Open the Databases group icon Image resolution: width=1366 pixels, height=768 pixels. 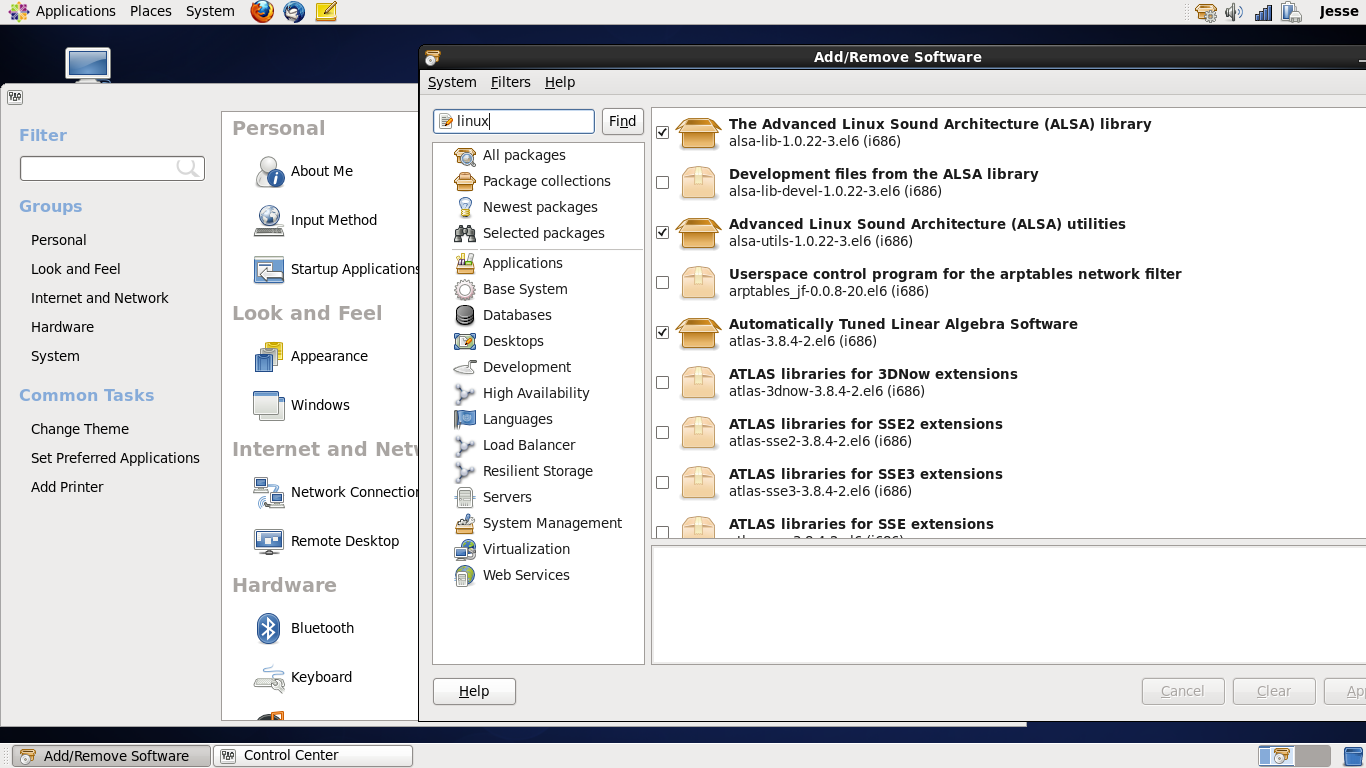point(465,315)
